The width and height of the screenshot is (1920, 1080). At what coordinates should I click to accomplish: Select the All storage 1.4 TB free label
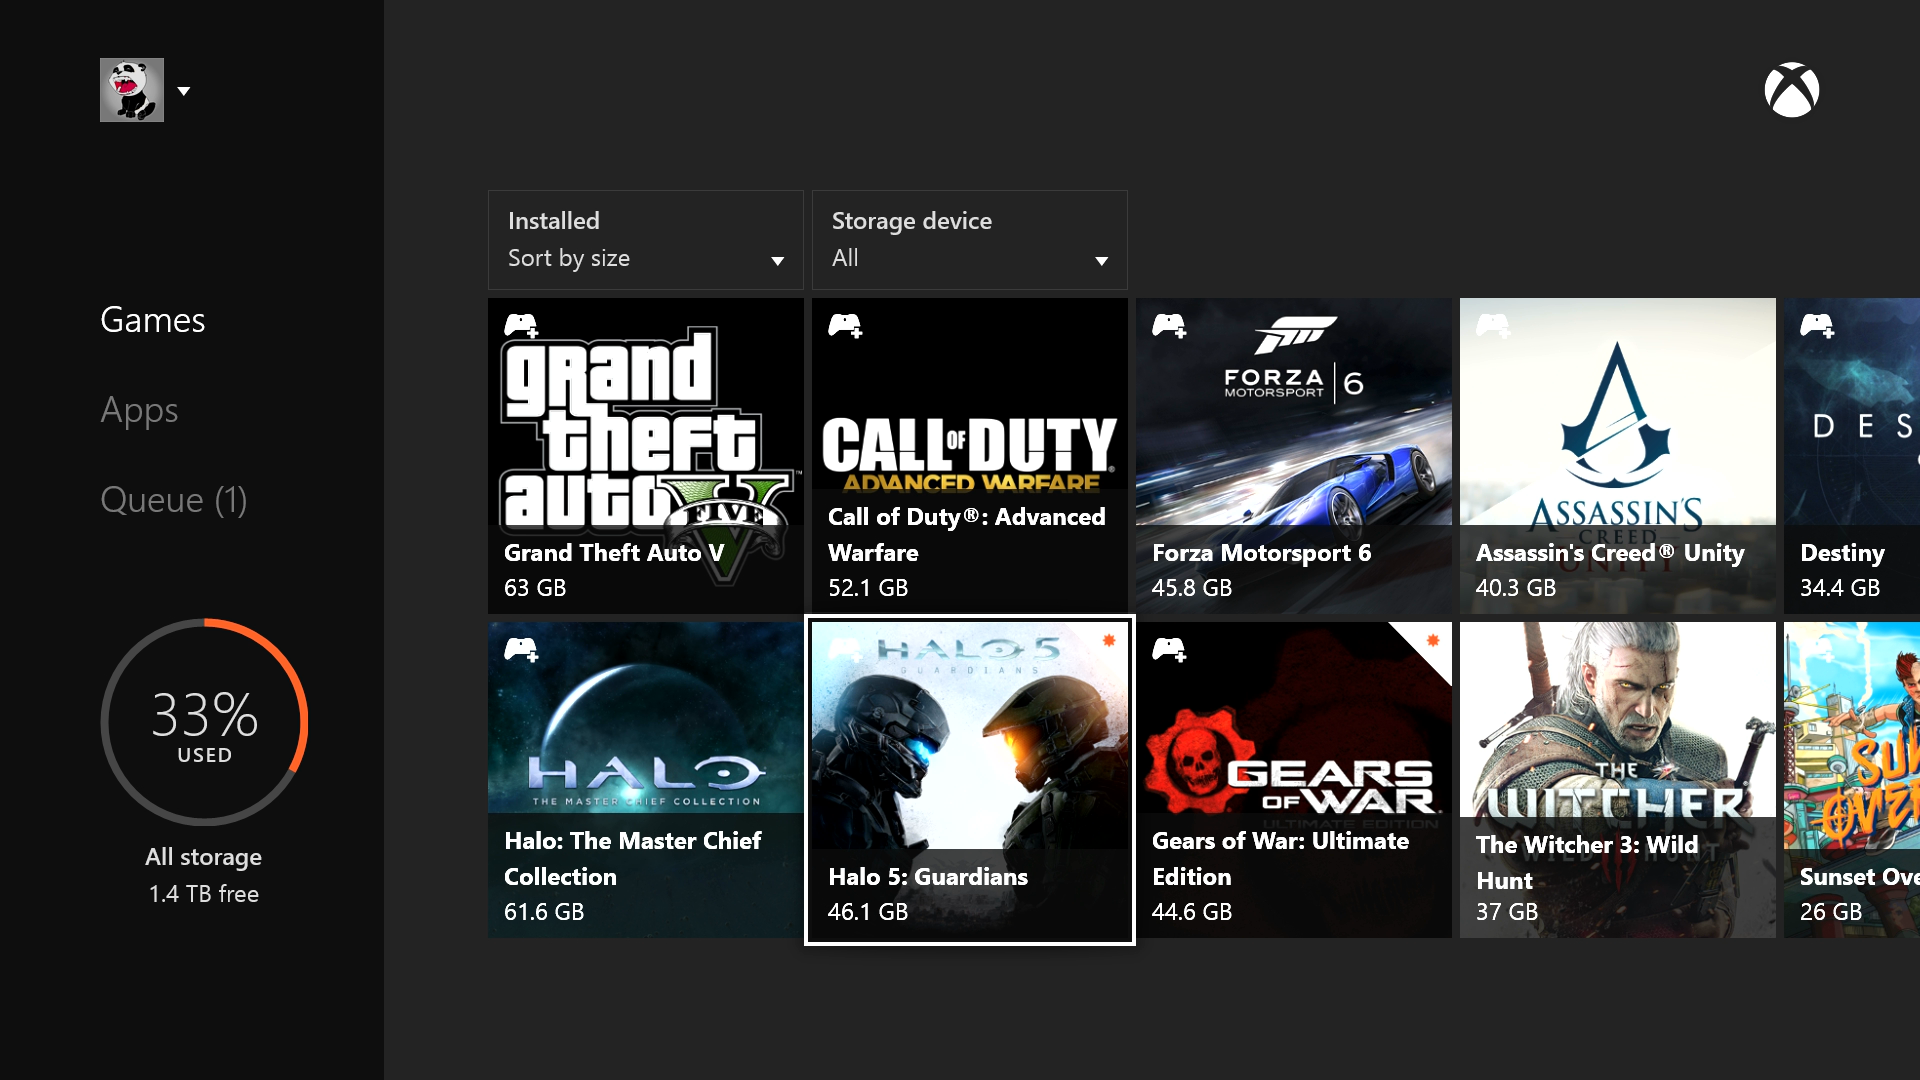204,875
